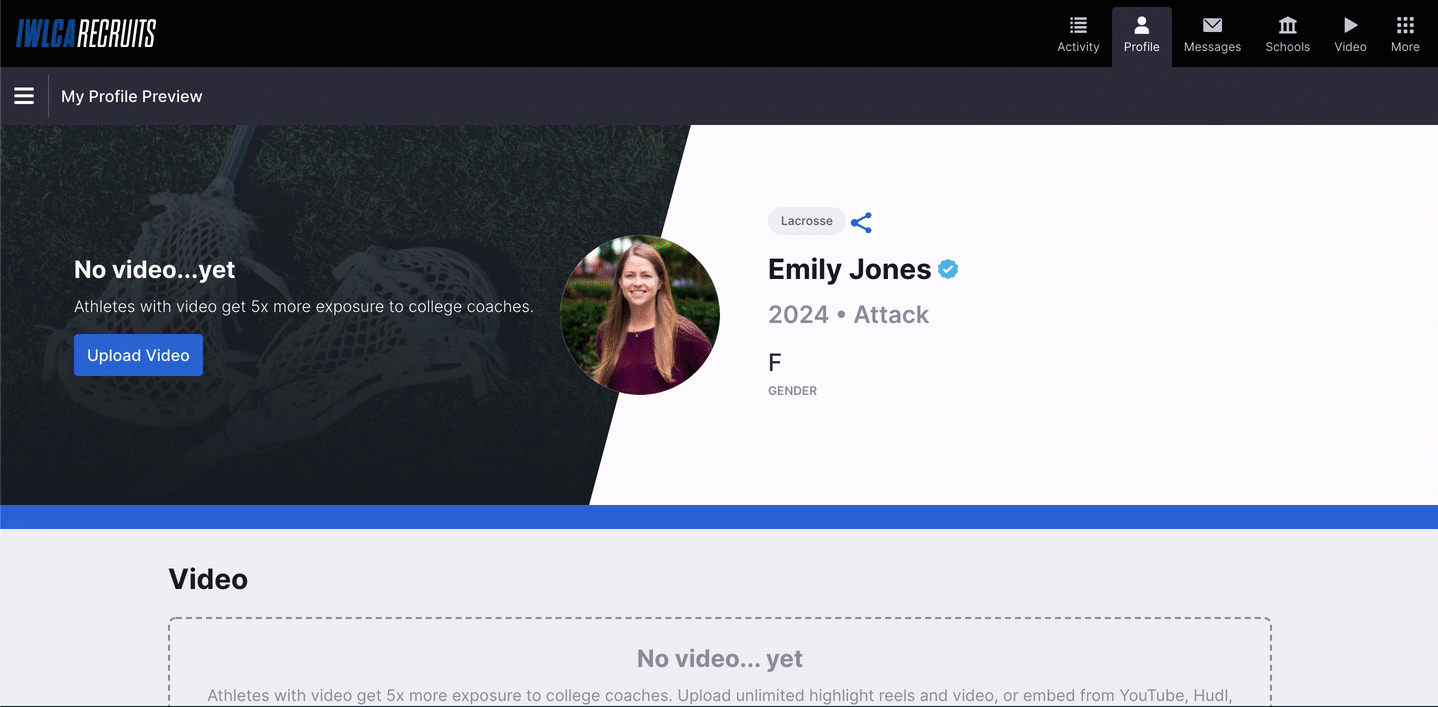Screen dimensions: 1438x707
Task: Click the Emily Jones name heading
Action: coord(849,269)
